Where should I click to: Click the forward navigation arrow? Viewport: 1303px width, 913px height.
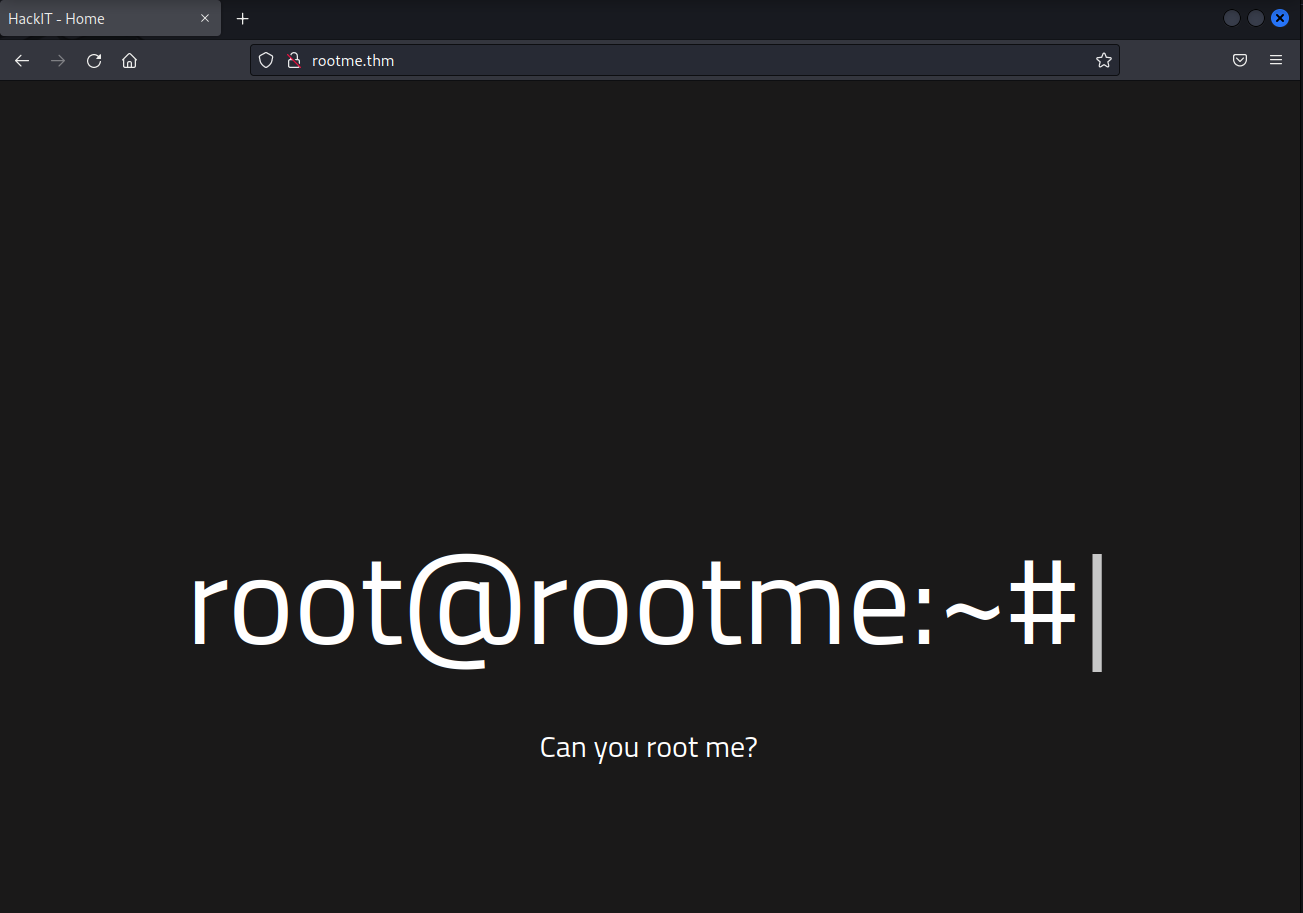[58, 61]
